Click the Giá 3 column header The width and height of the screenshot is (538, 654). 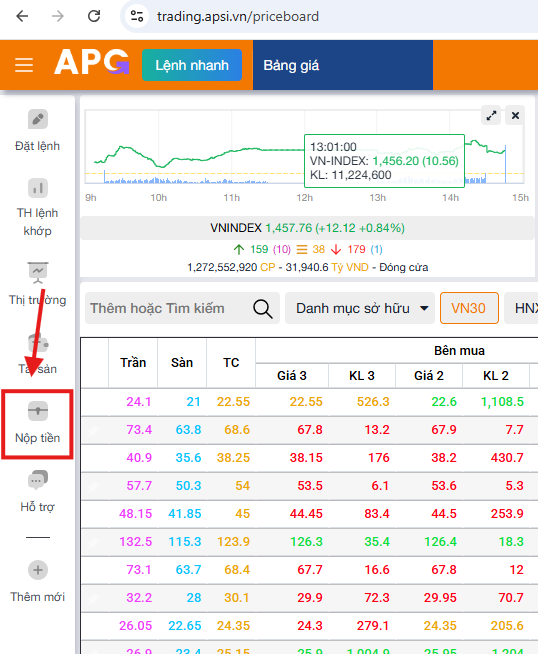(292, 375)
